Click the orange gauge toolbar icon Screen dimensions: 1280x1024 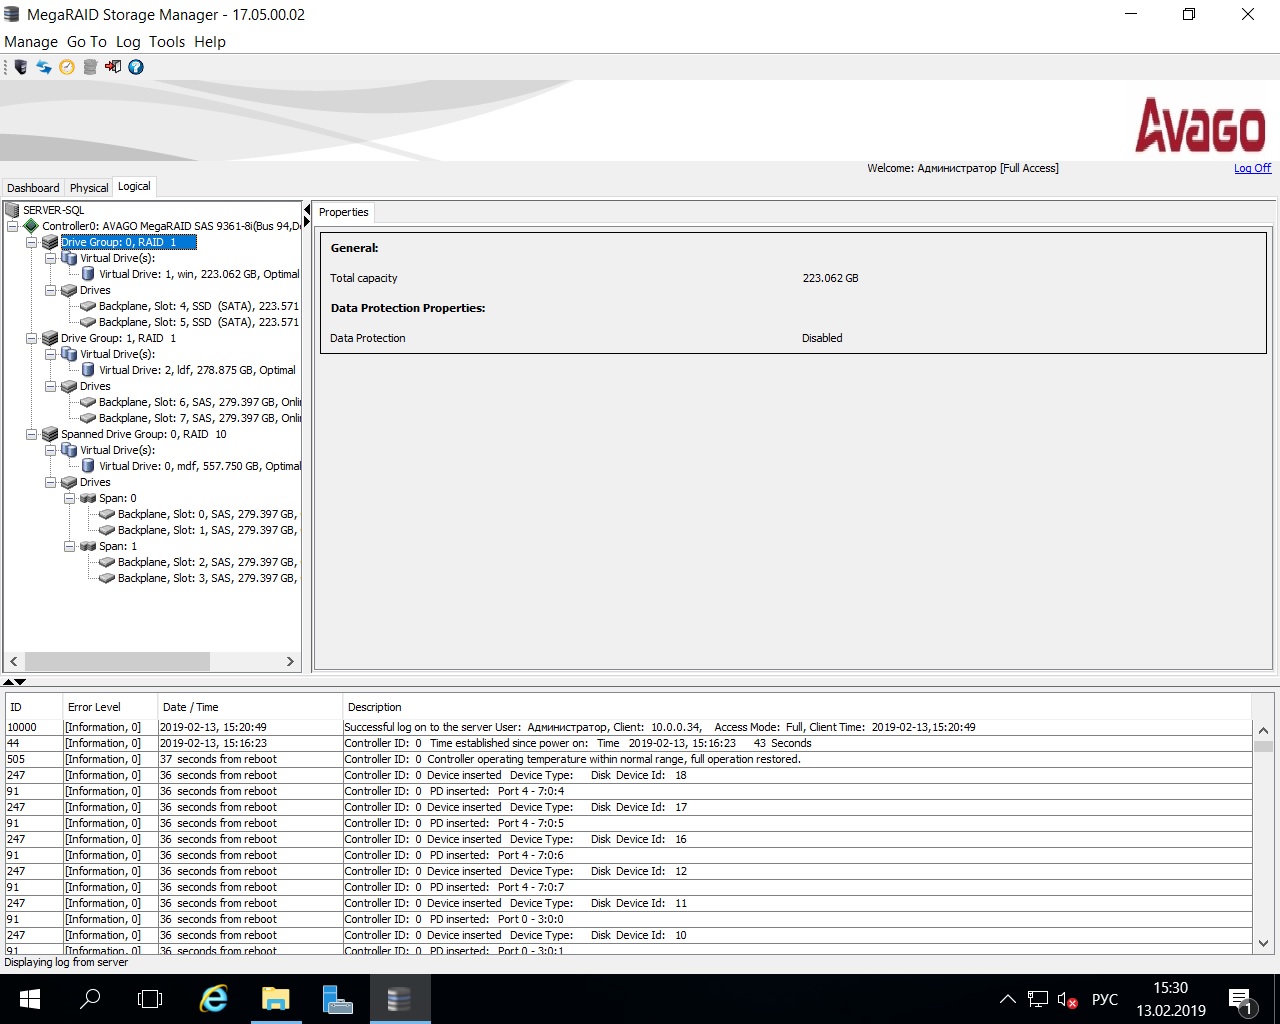pos(67,67)
